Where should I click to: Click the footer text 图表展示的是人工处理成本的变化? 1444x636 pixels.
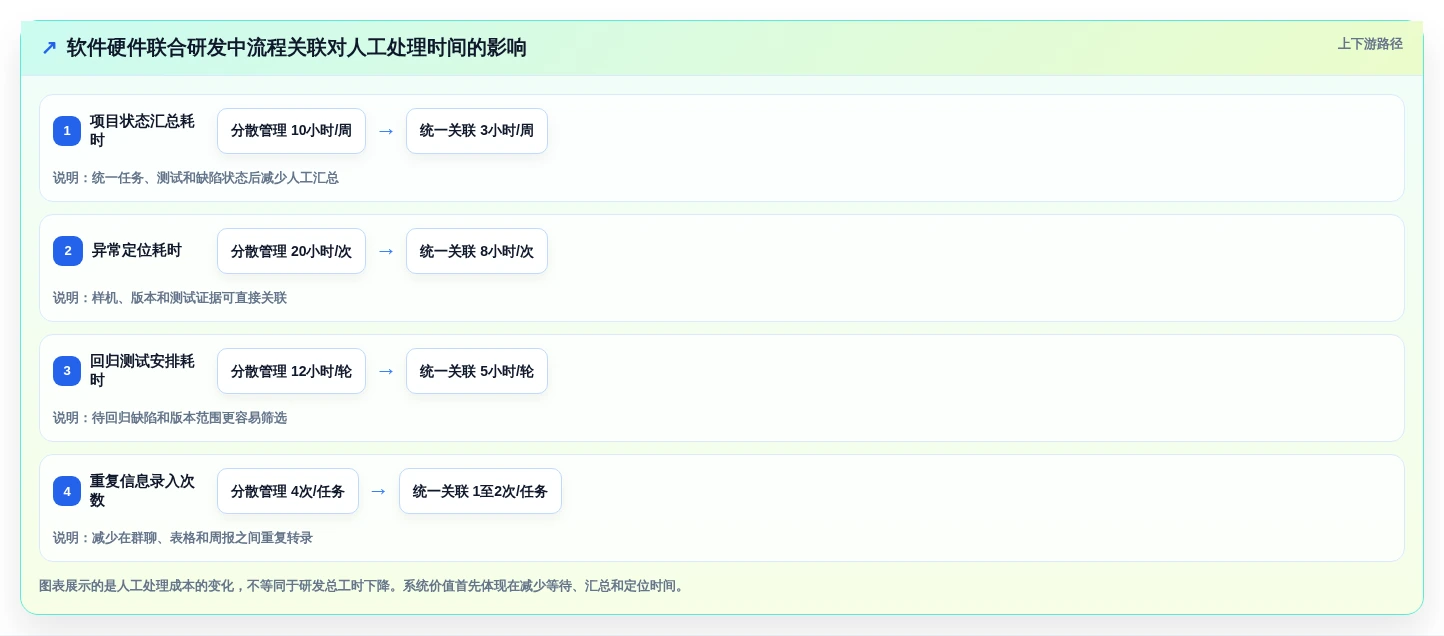pos(136,586)
